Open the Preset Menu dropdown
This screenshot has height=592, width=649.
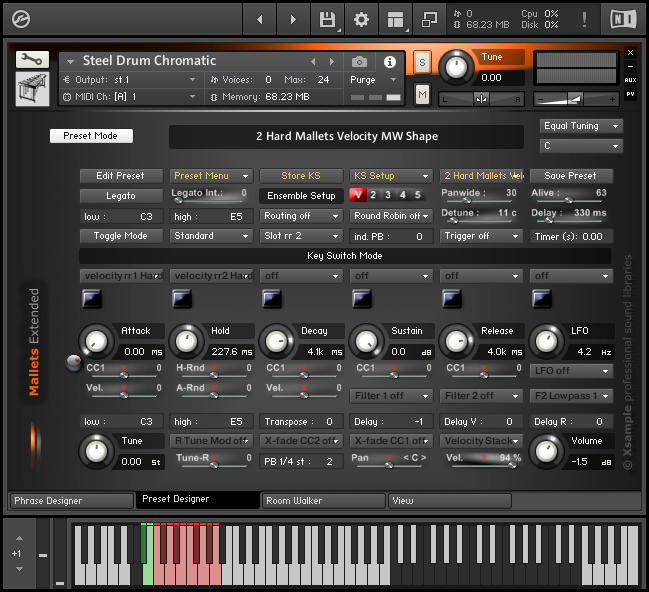tap(211, 176)
